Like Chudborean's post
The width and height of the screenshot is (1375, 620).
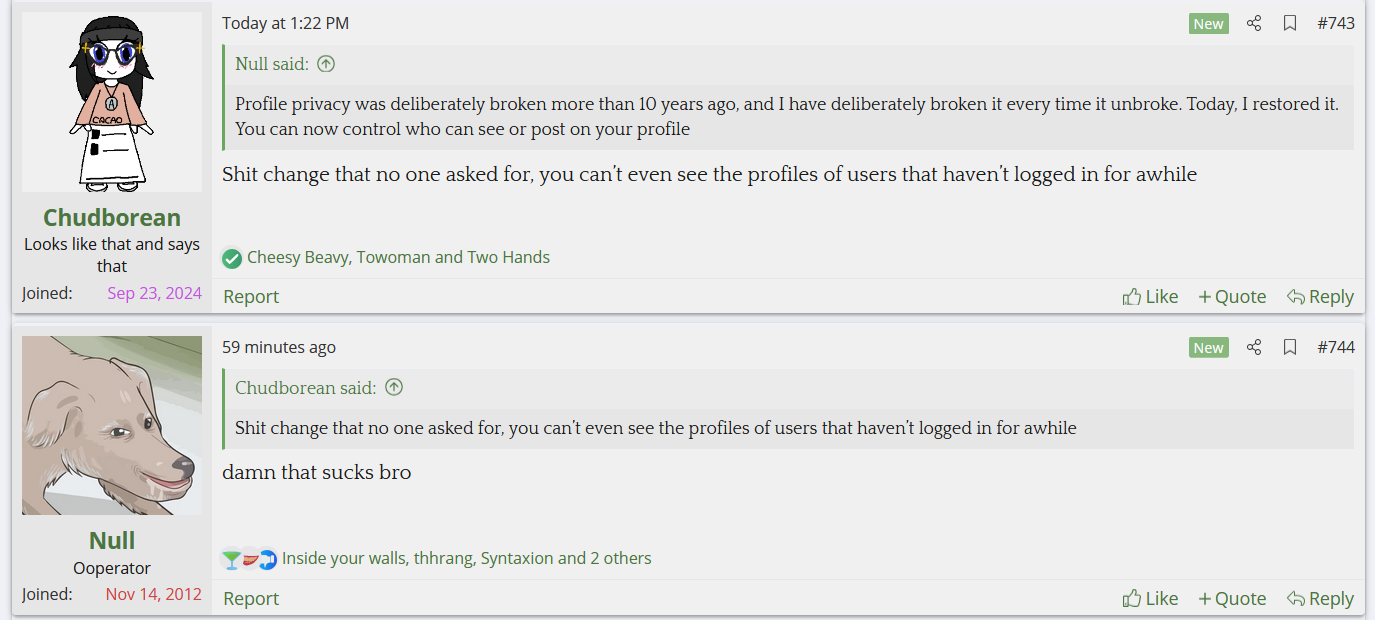(1150, 296)
